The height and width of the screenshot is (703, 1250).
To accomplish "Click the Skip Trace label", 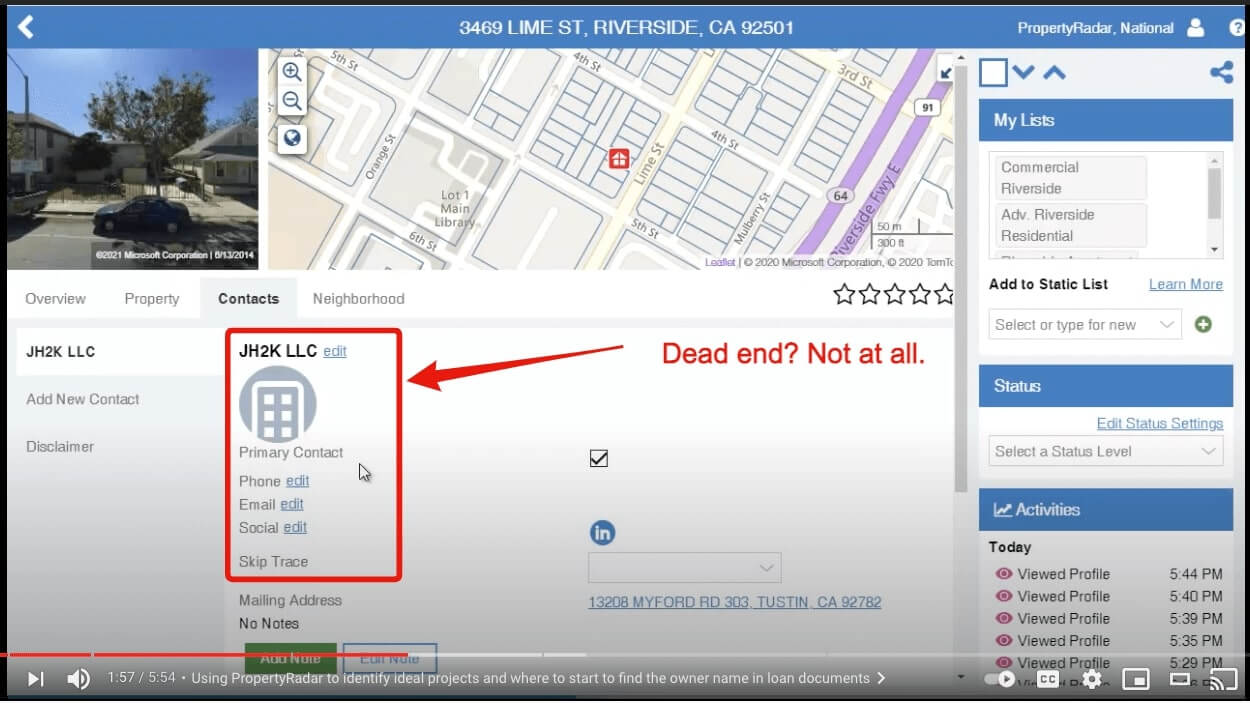I will pyautogui.click(x=273, y=561).
